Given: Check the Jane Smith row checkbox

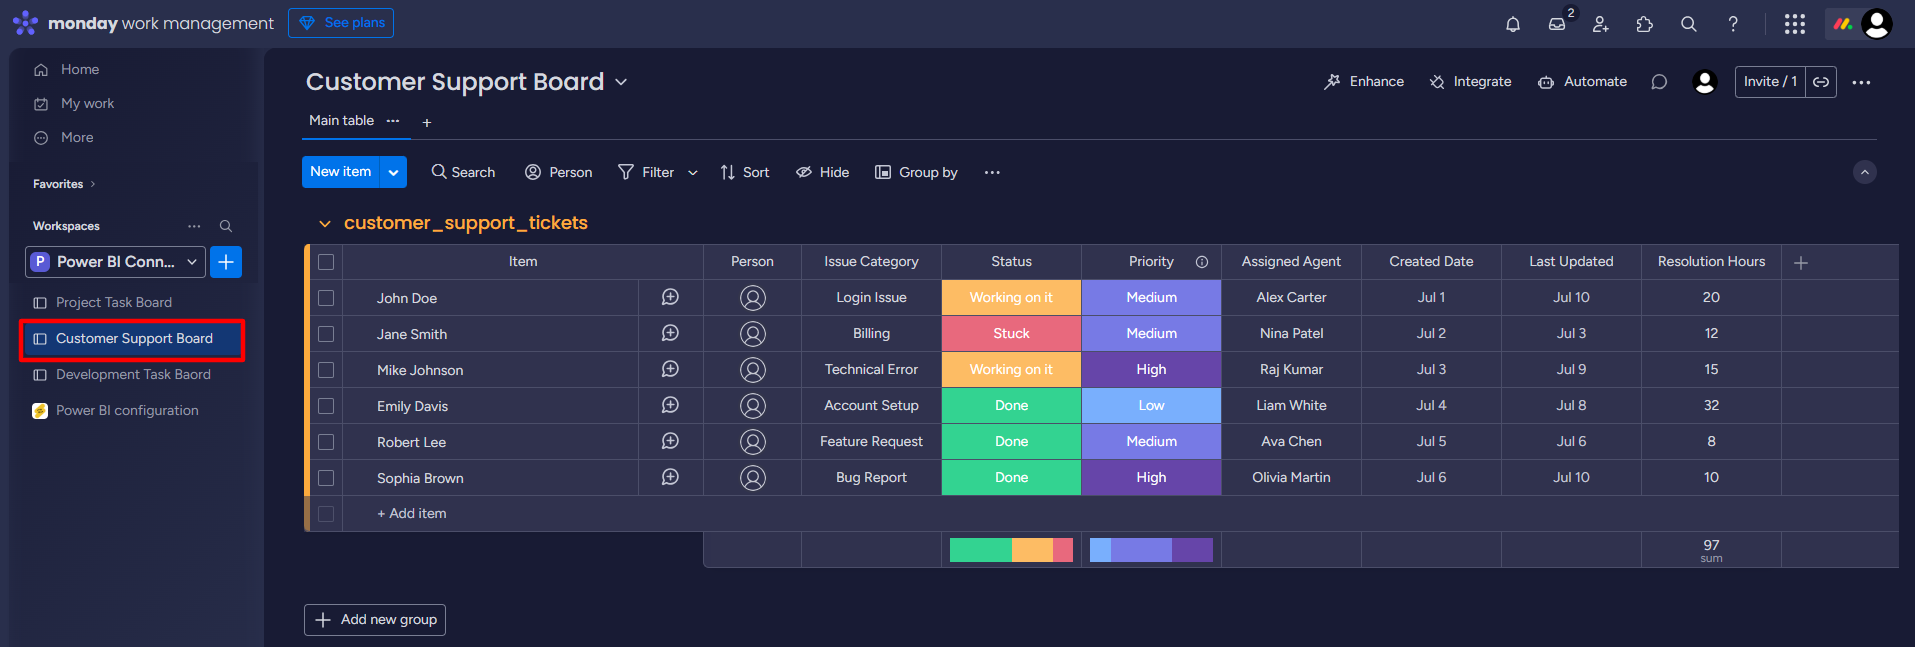Looking at the screenshot, I should point(326,334).
